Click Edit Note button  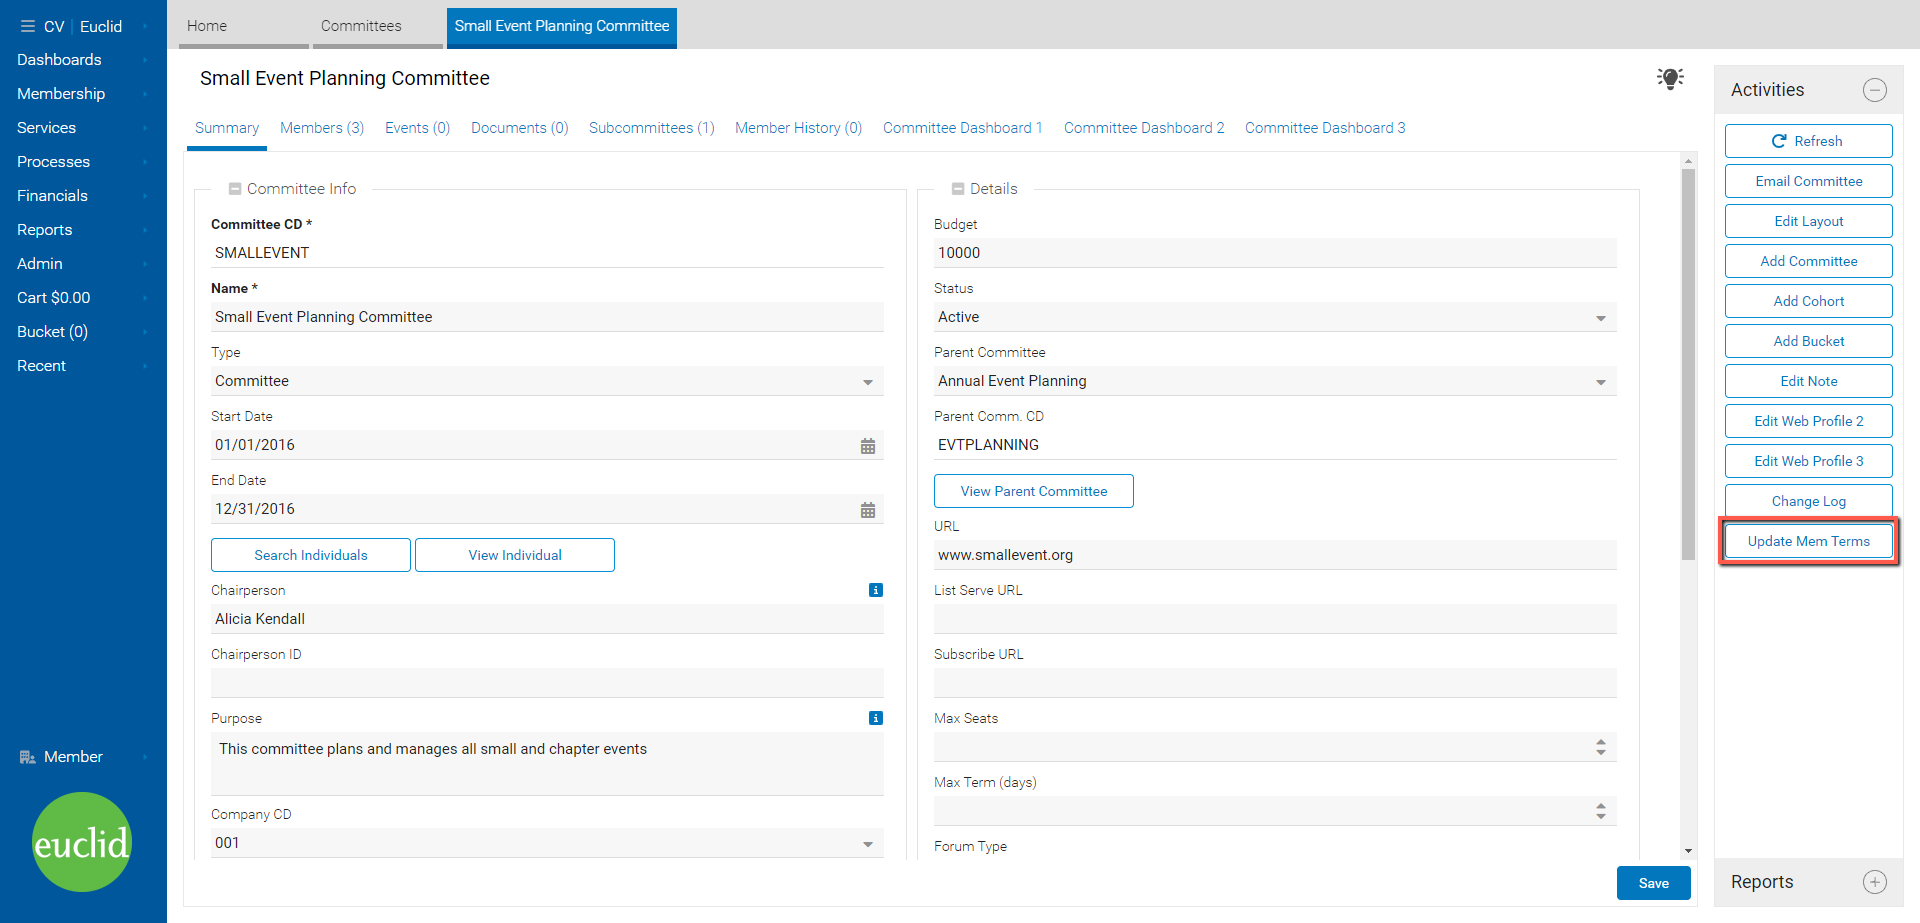[1808, 381]
